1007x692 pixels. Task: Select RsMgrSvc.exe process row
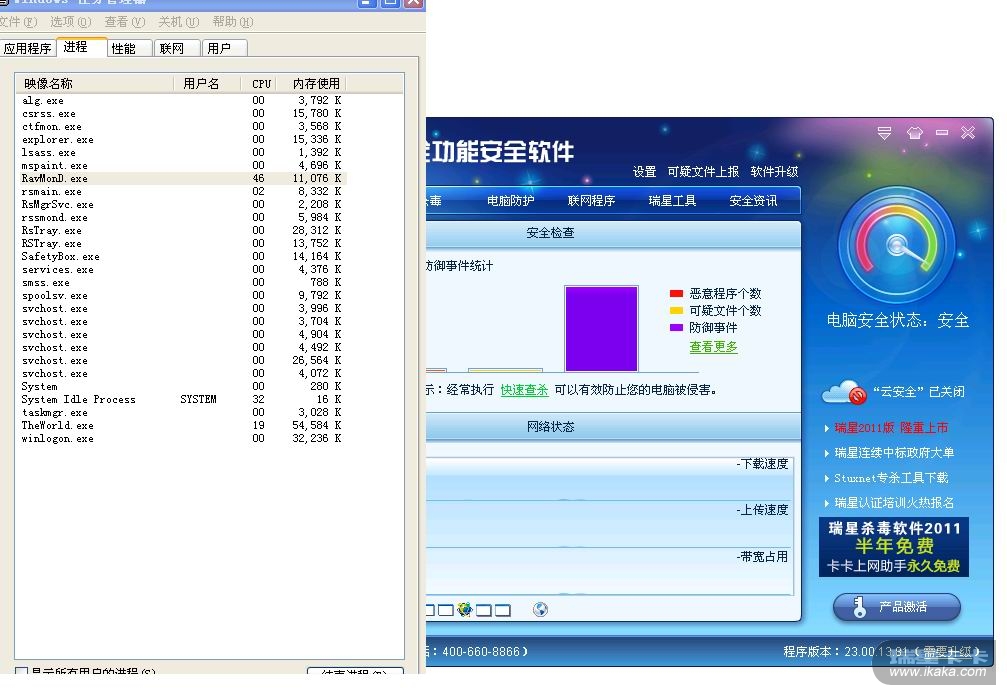coord(182,205)
